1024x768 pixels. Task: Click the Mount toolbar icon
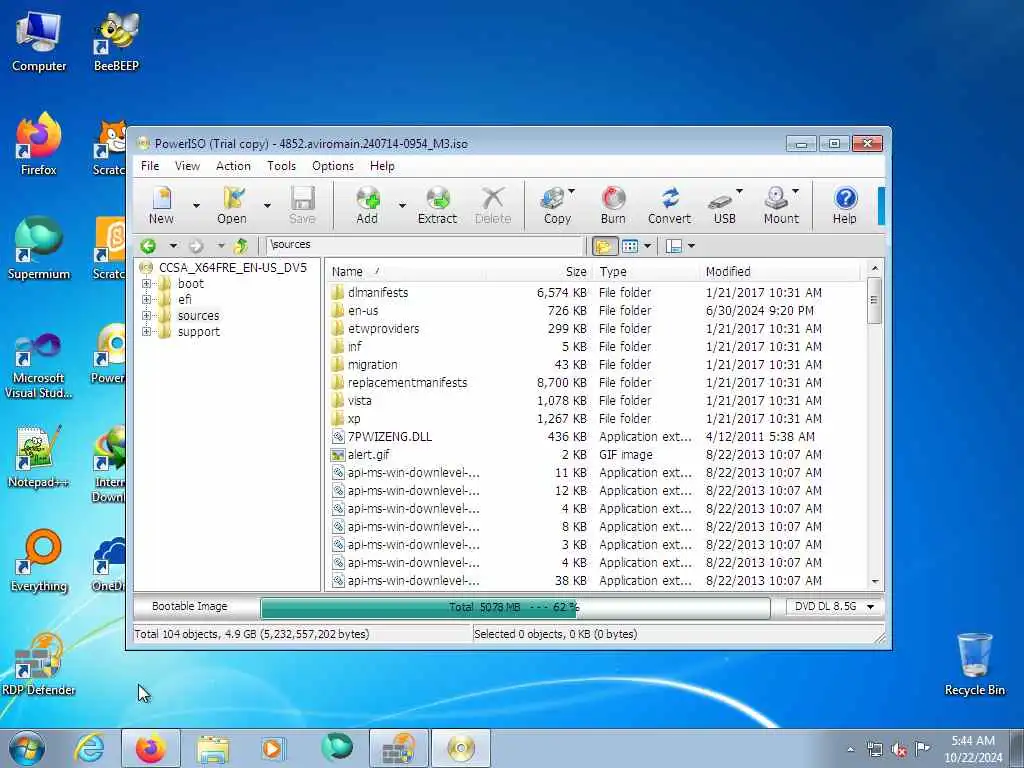pyautogui.click(x=780, y=204)
